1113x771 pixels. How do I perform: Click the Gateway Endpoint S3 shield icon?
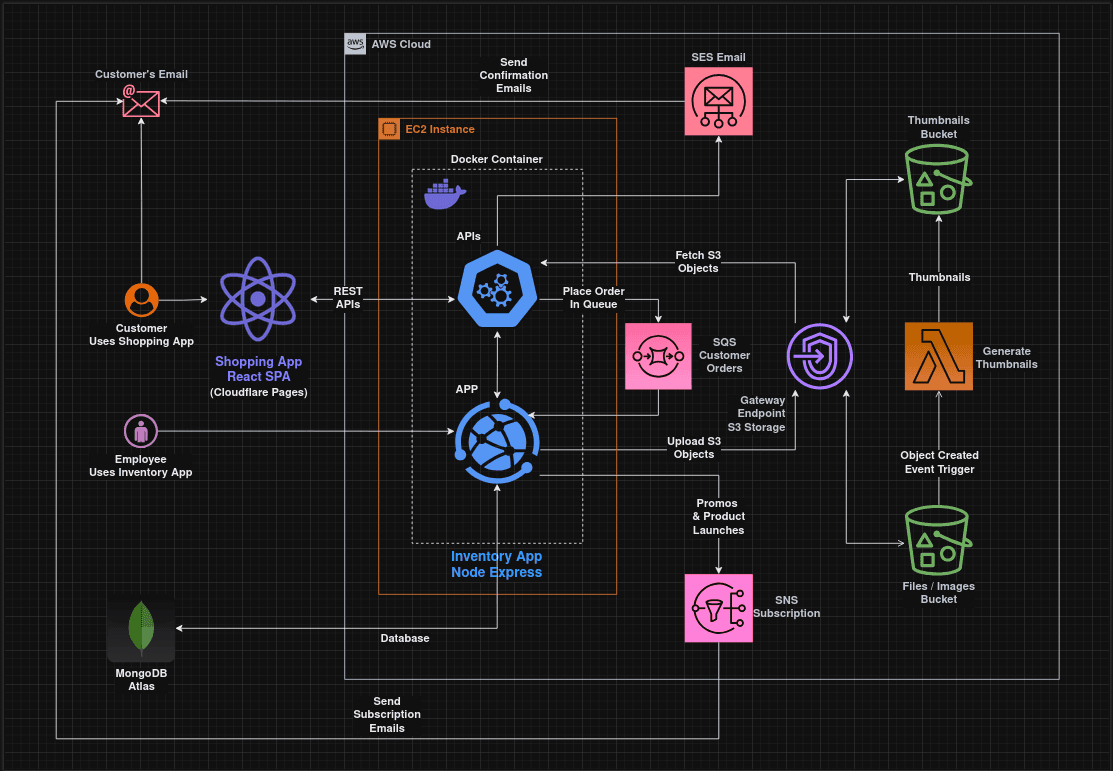click(x=820, y=356)
